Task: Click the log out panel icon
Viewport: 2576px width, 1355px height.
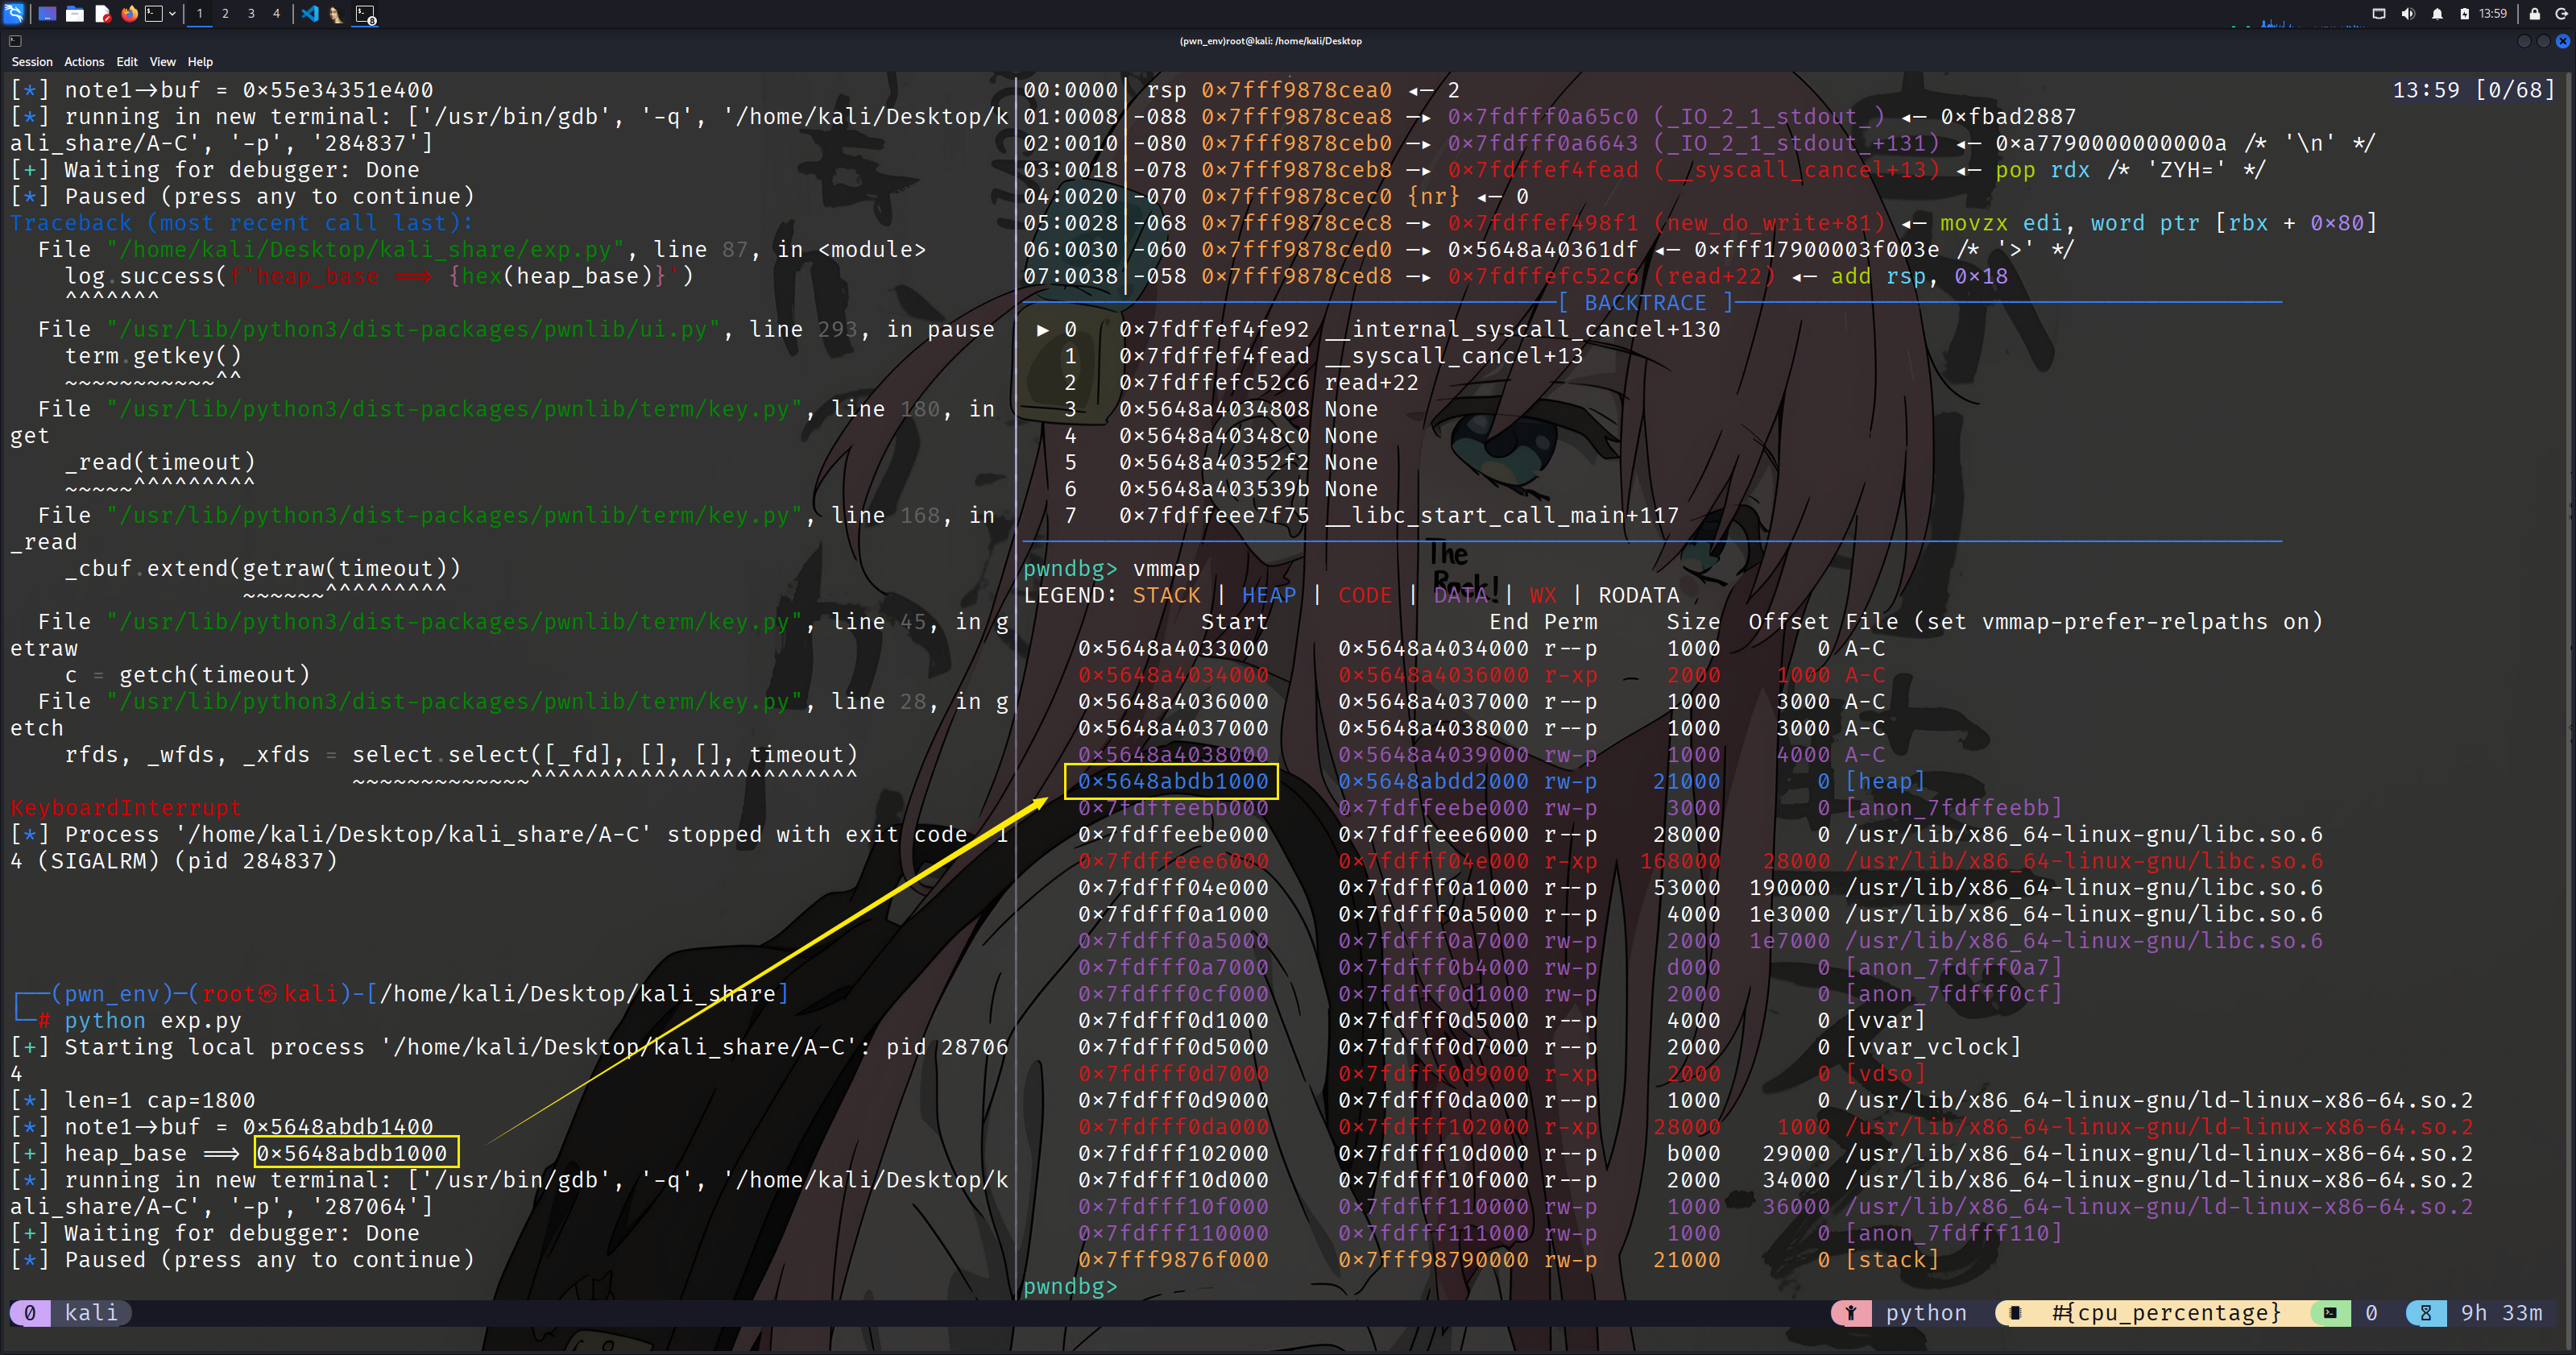Action: (2562, 14)
